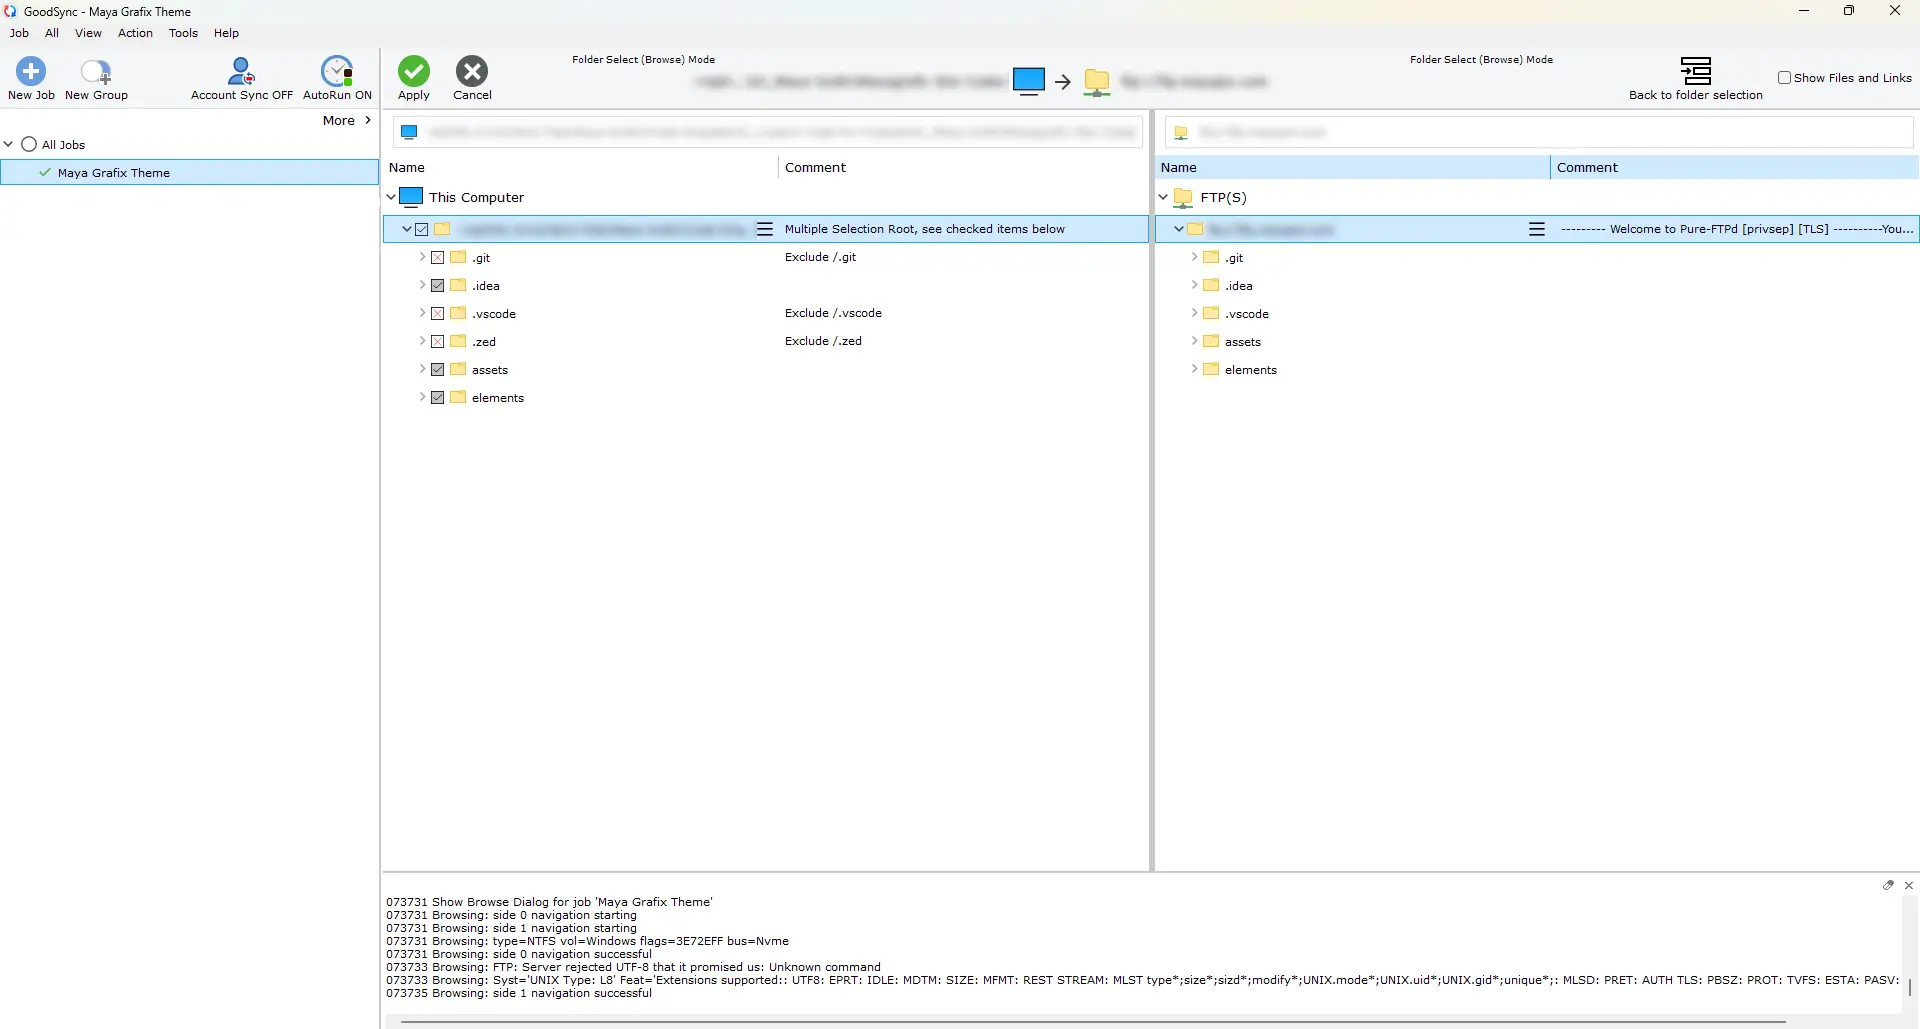The image size is (1920, 1029).
Task: Collapse the This Computer node
Action: tap(391, 197)
